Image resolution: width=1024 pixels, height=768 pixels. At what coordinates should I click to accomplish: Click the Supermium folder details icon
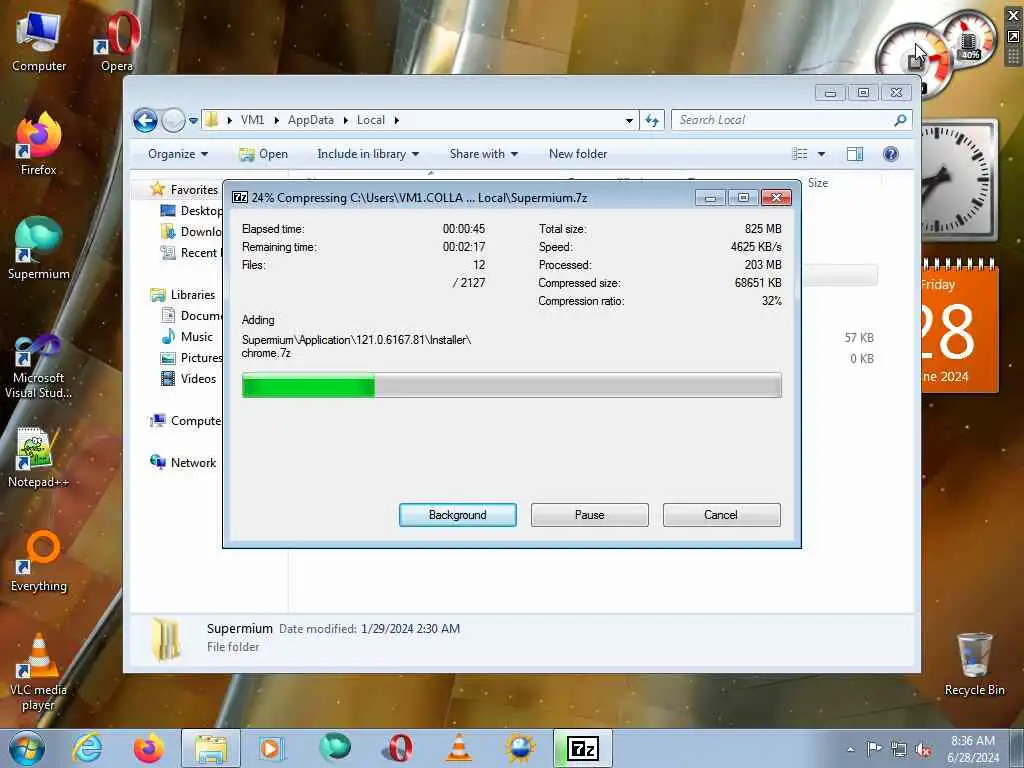(x=166, y=639)
